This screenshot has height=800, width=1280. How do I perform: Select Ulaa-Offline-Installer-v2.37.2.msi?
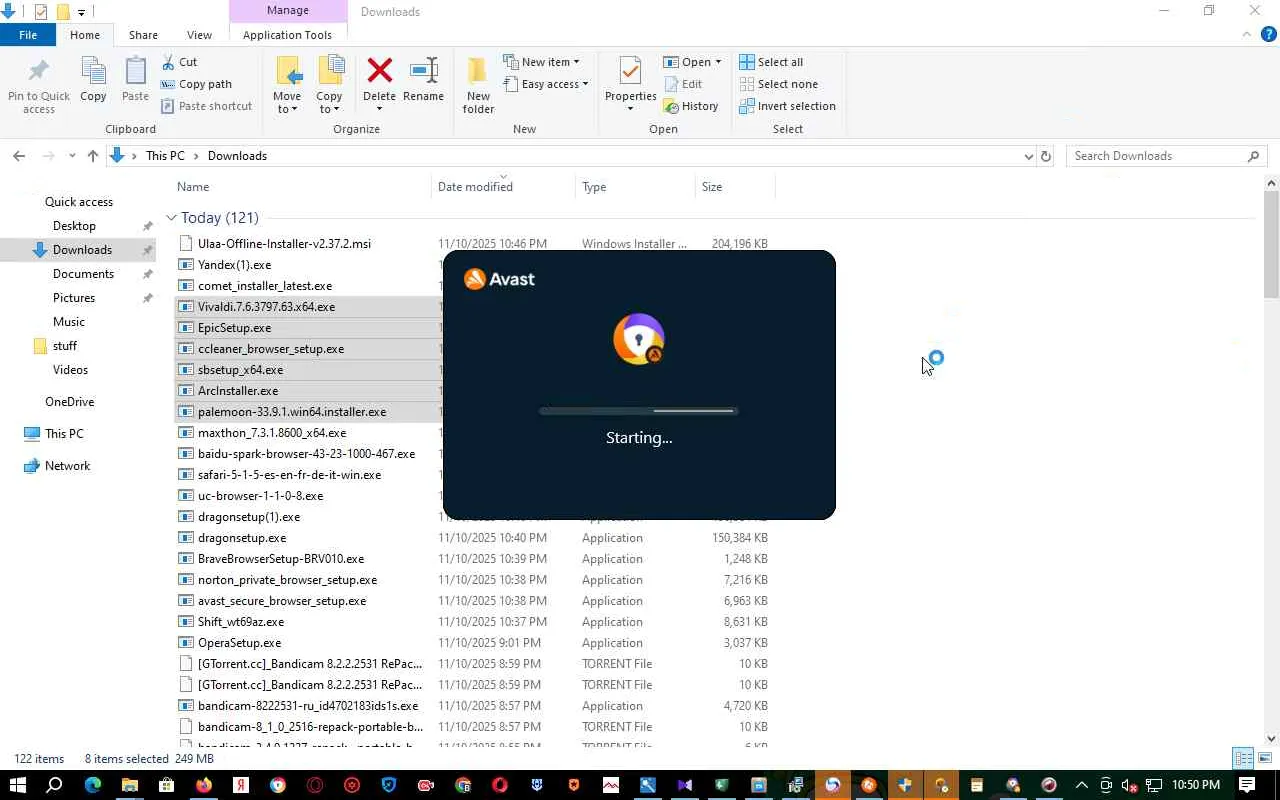[x=284, y=244]
